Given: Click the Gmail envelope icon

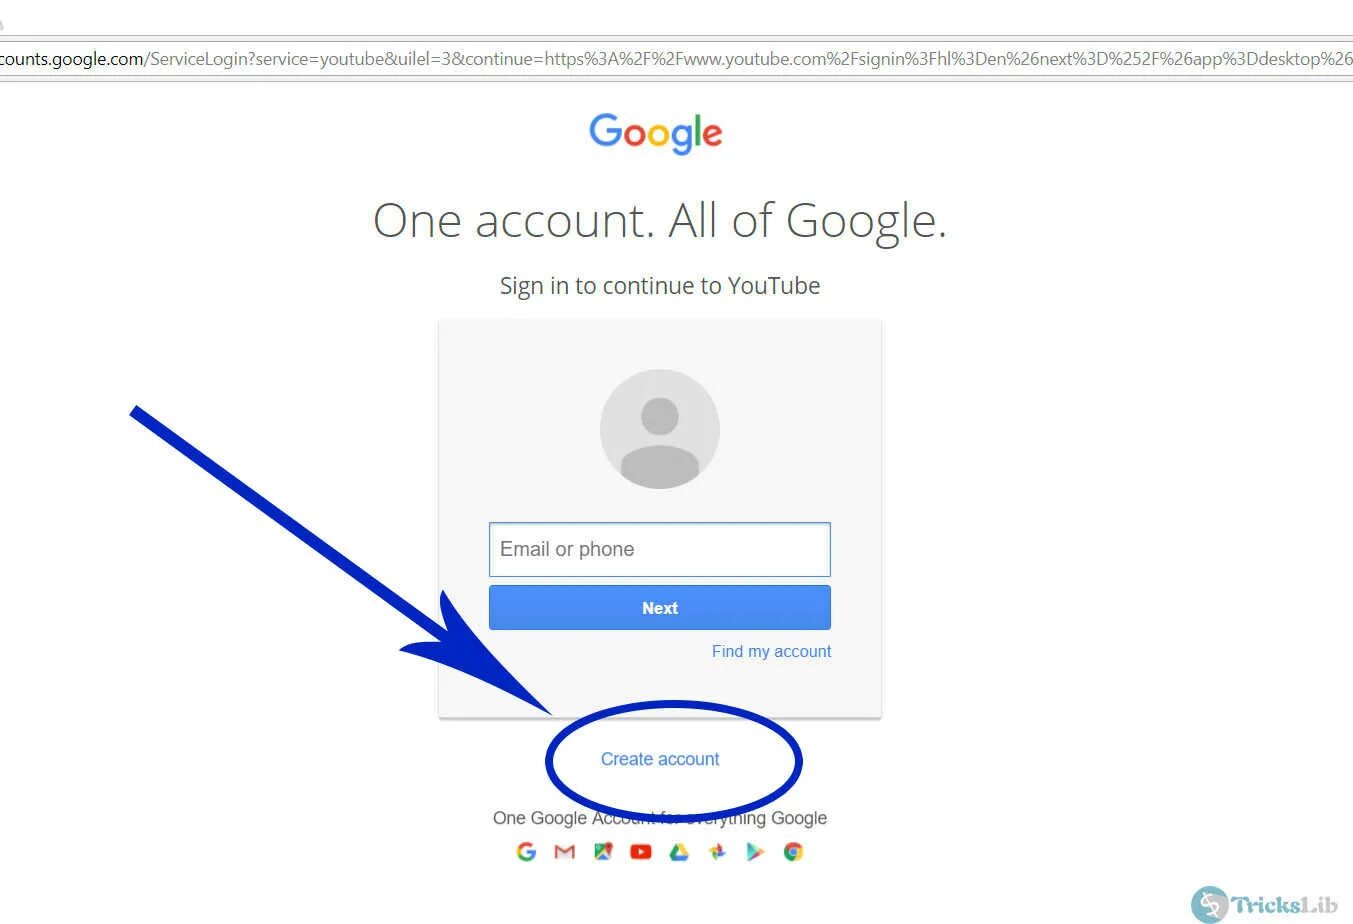Looking at the screenshot, I should click(x=565, y=852).
